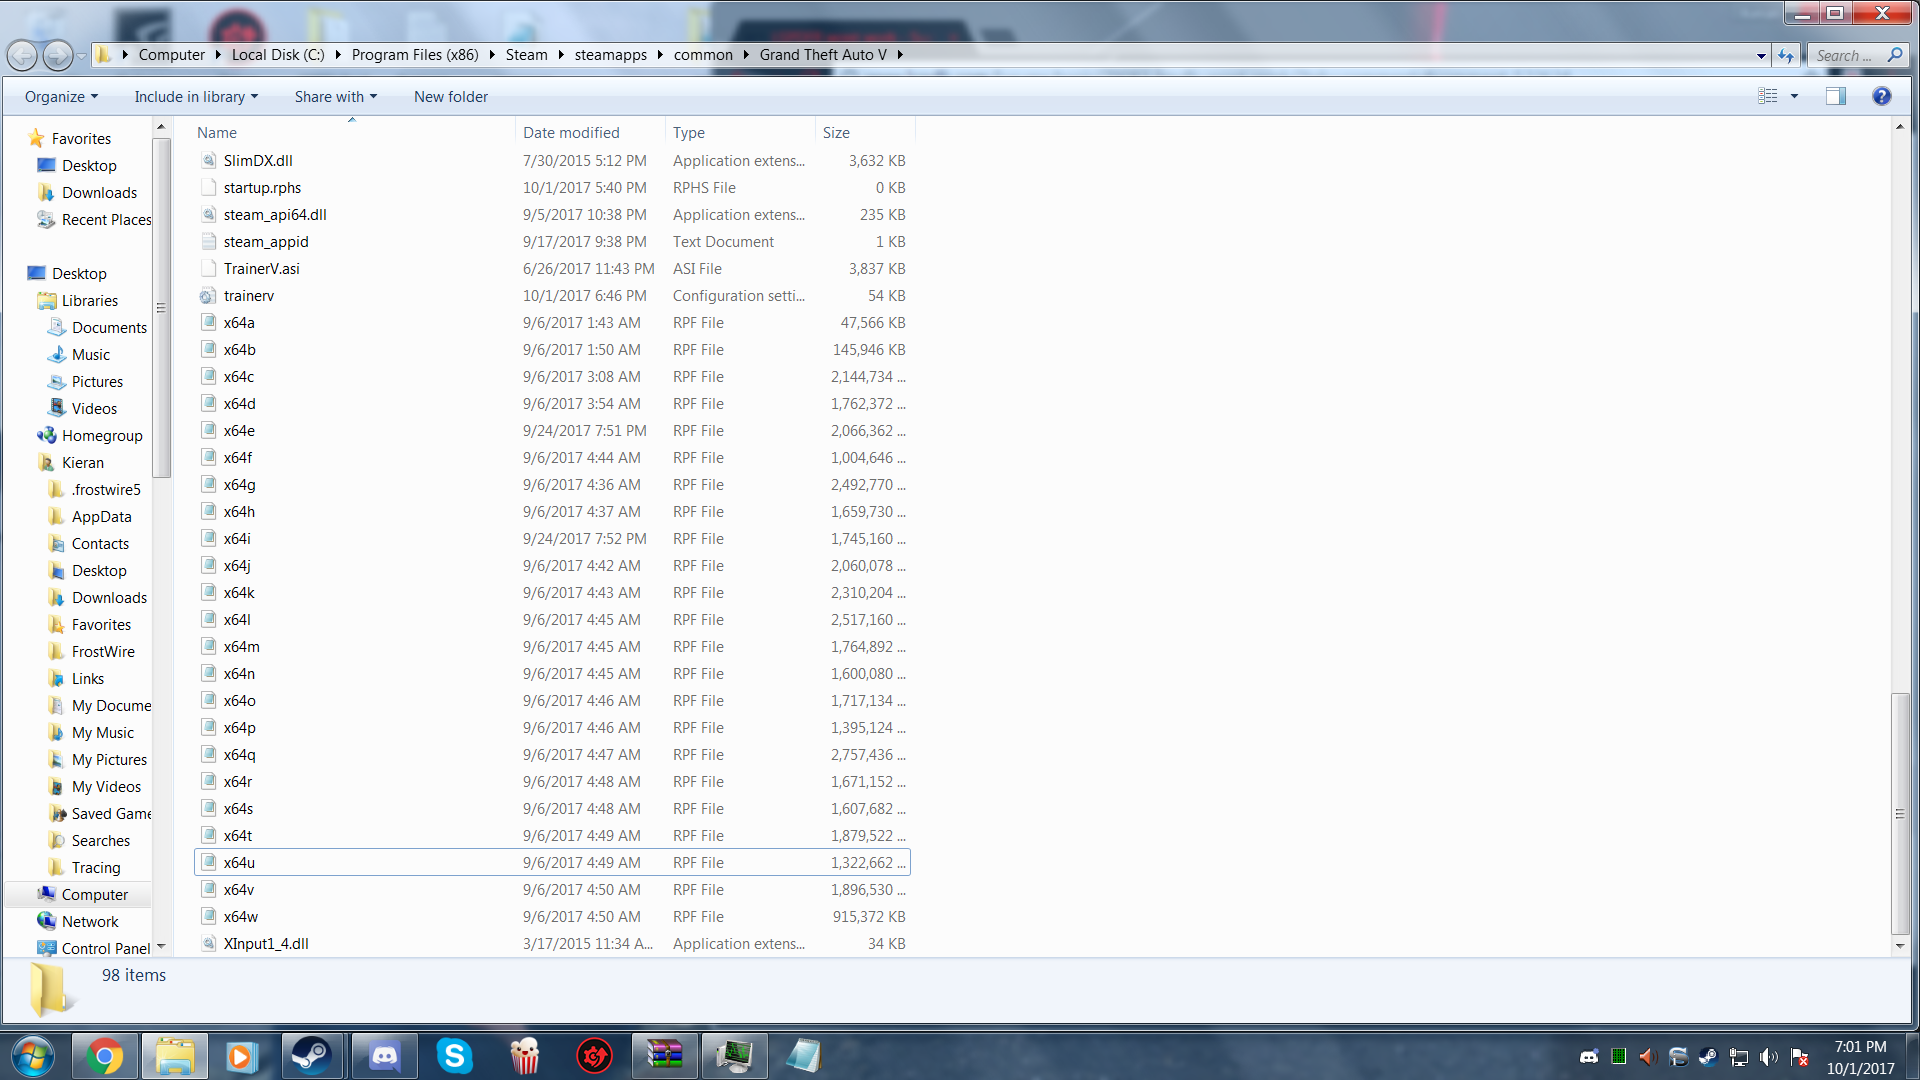This screenshot has width=1920, height=1080.
Task: Click the refresh icon beside the address bar
Action: point(1786,56)
